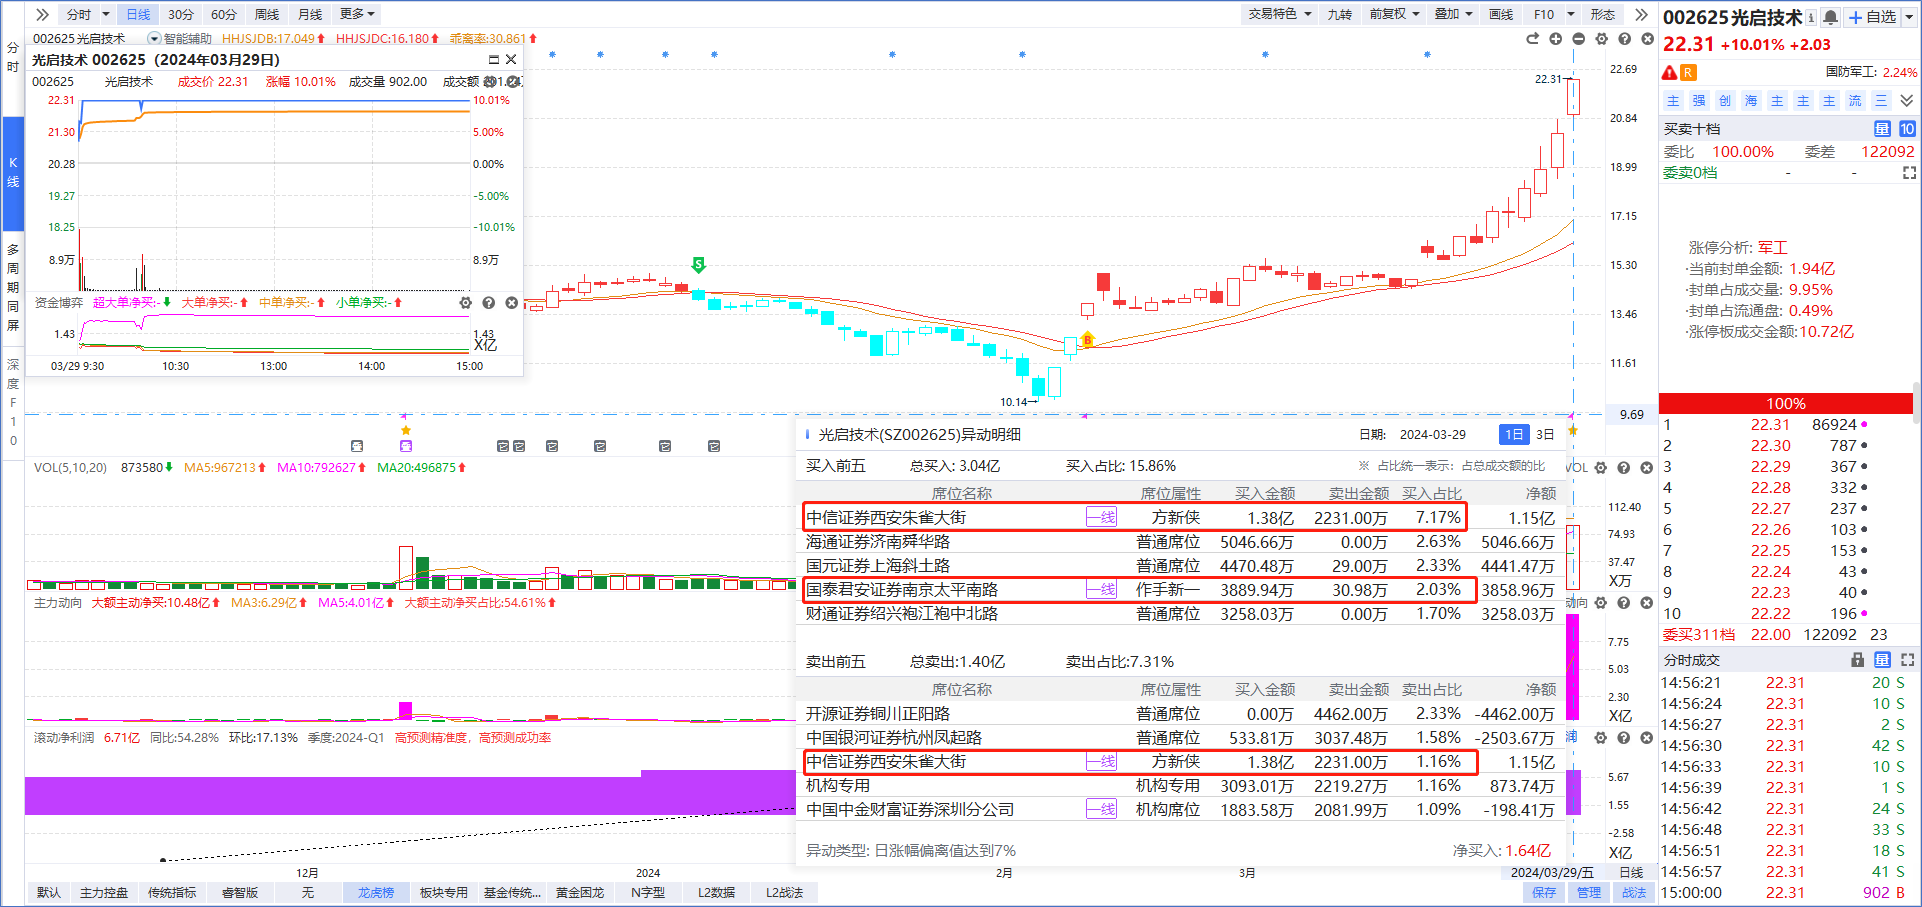Switch 异动明细 to 3日 view
The width and height of the screenshot is (1922, 907).
pyautogui.click(x=1545, y=434)
